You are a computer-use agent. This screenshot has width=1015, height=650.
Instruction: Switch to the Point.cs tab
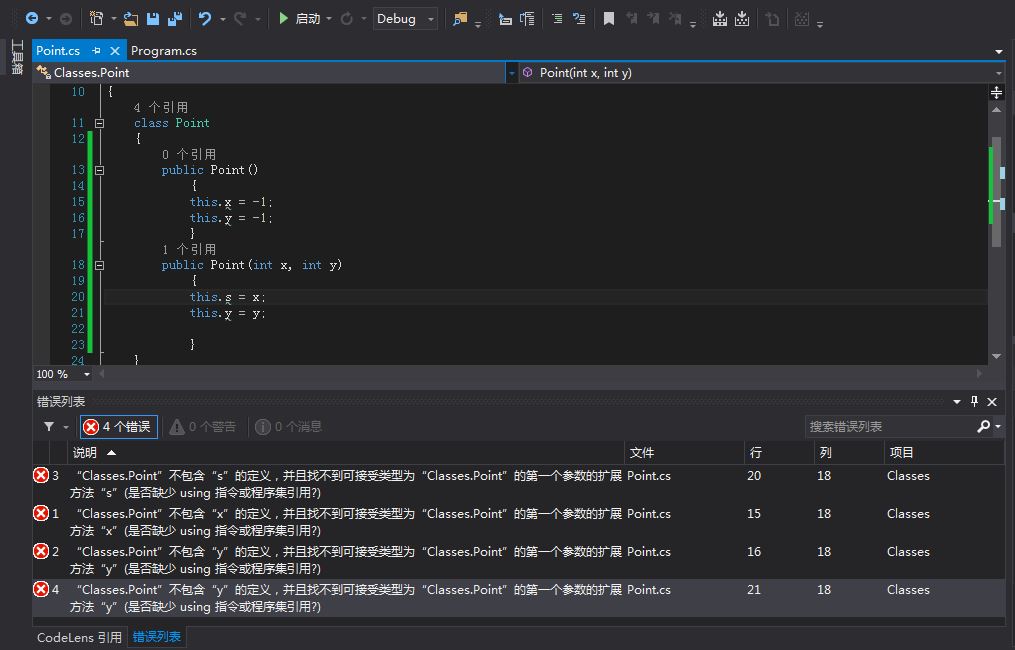(58, 50)
